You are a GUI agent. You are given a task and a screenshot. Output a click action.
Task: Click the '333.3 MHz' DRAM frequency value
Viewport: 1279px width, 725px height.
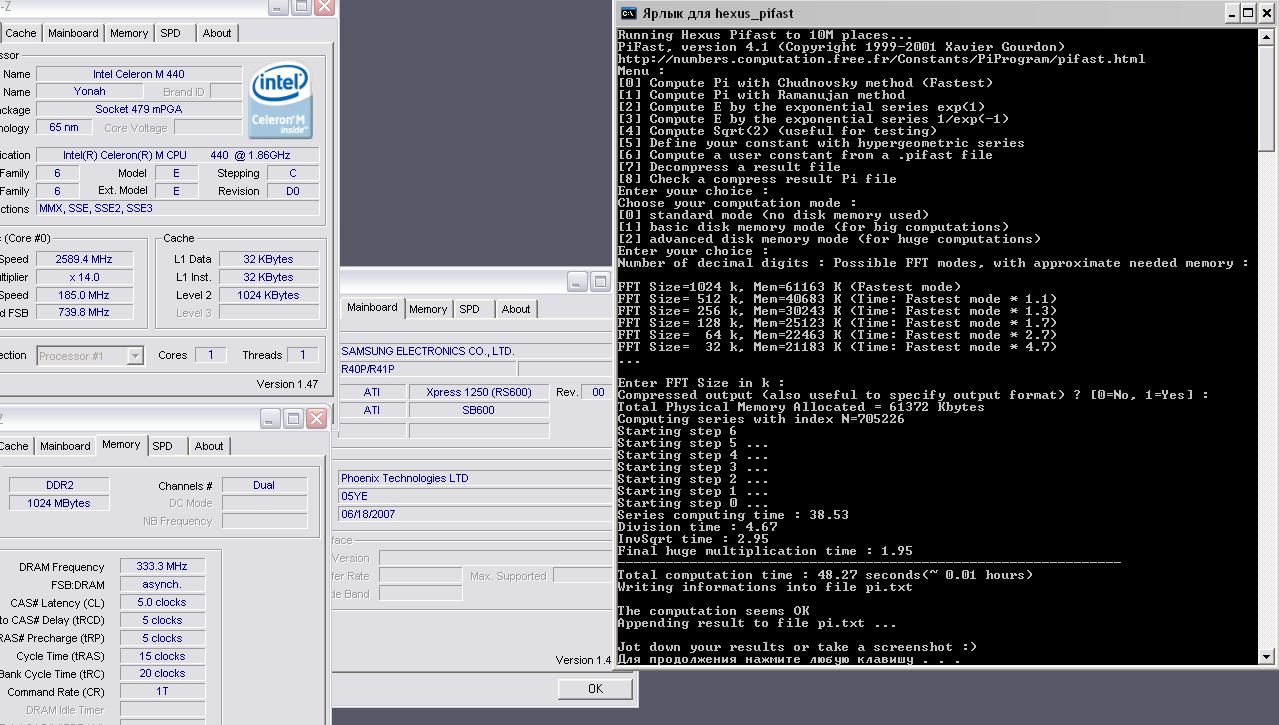point(162,566)
